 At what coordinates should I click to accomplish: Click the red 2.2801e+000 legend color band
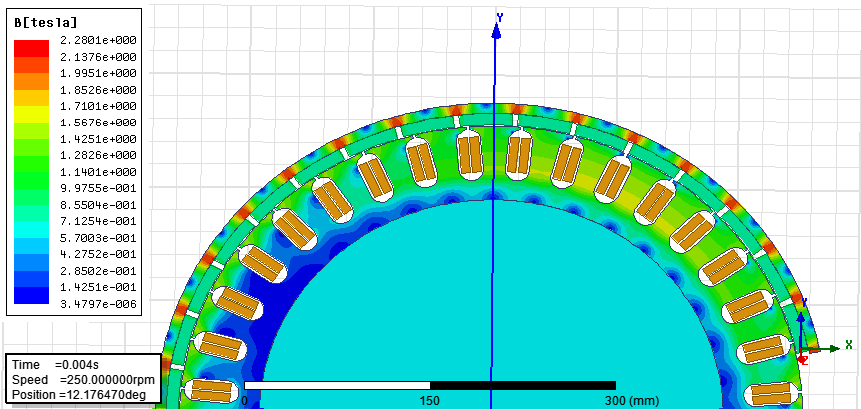[31, 48]
